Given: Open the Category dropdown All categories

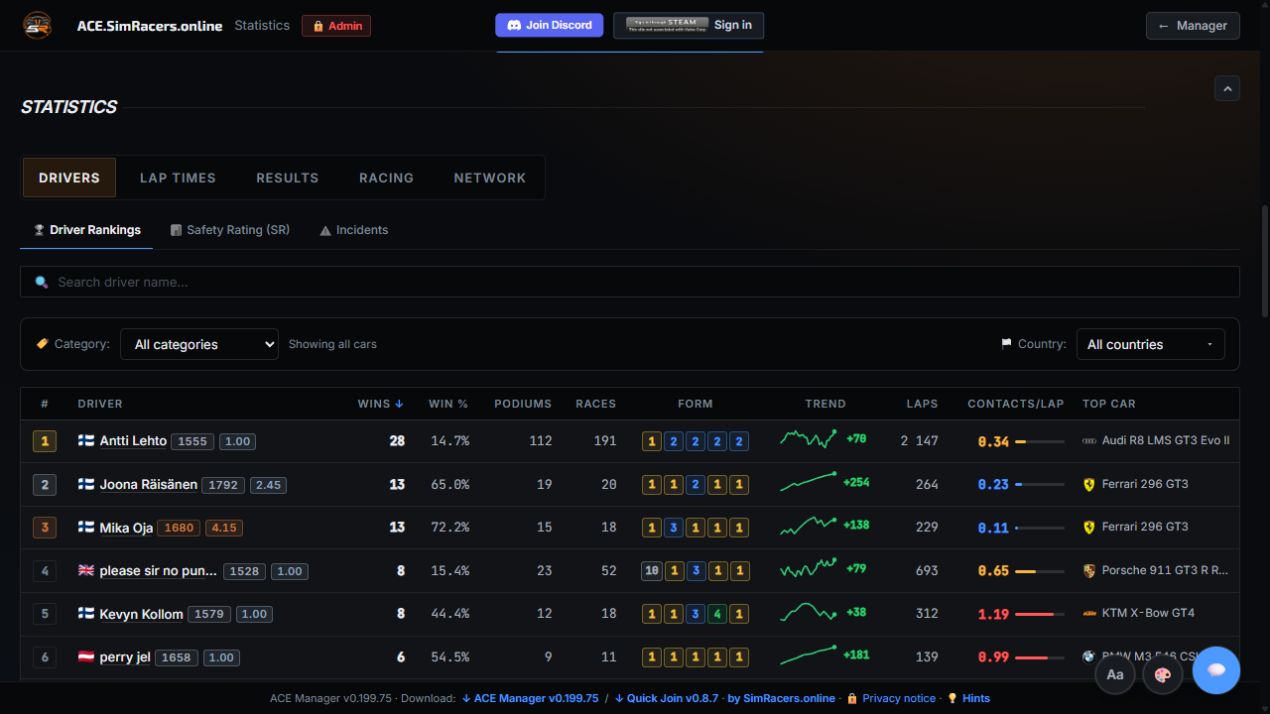Looking at the screenshot, I should tap(199, 344).
